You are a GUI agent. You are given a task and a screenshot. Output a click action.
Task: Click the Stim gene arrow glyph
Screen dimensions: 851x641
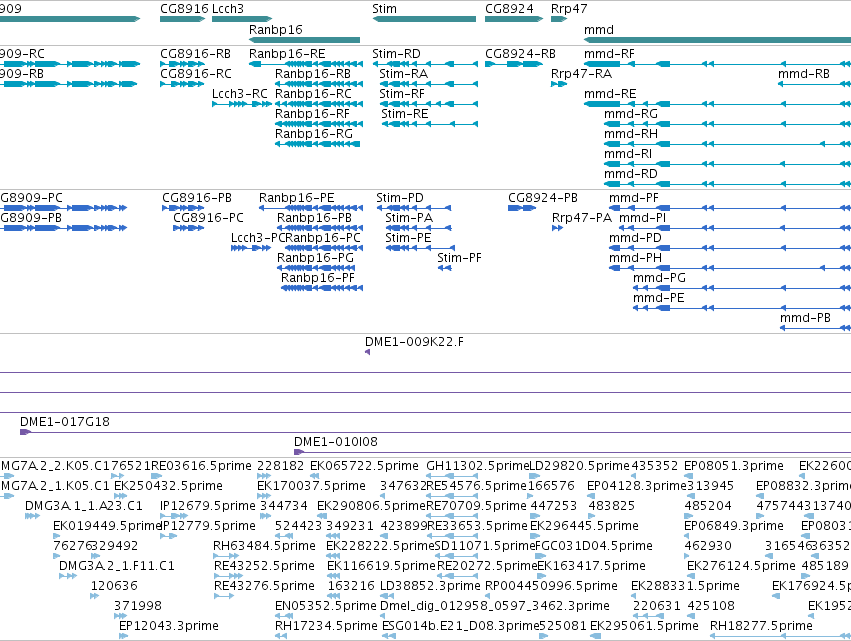pyautogui.click(x=424, y=19)
